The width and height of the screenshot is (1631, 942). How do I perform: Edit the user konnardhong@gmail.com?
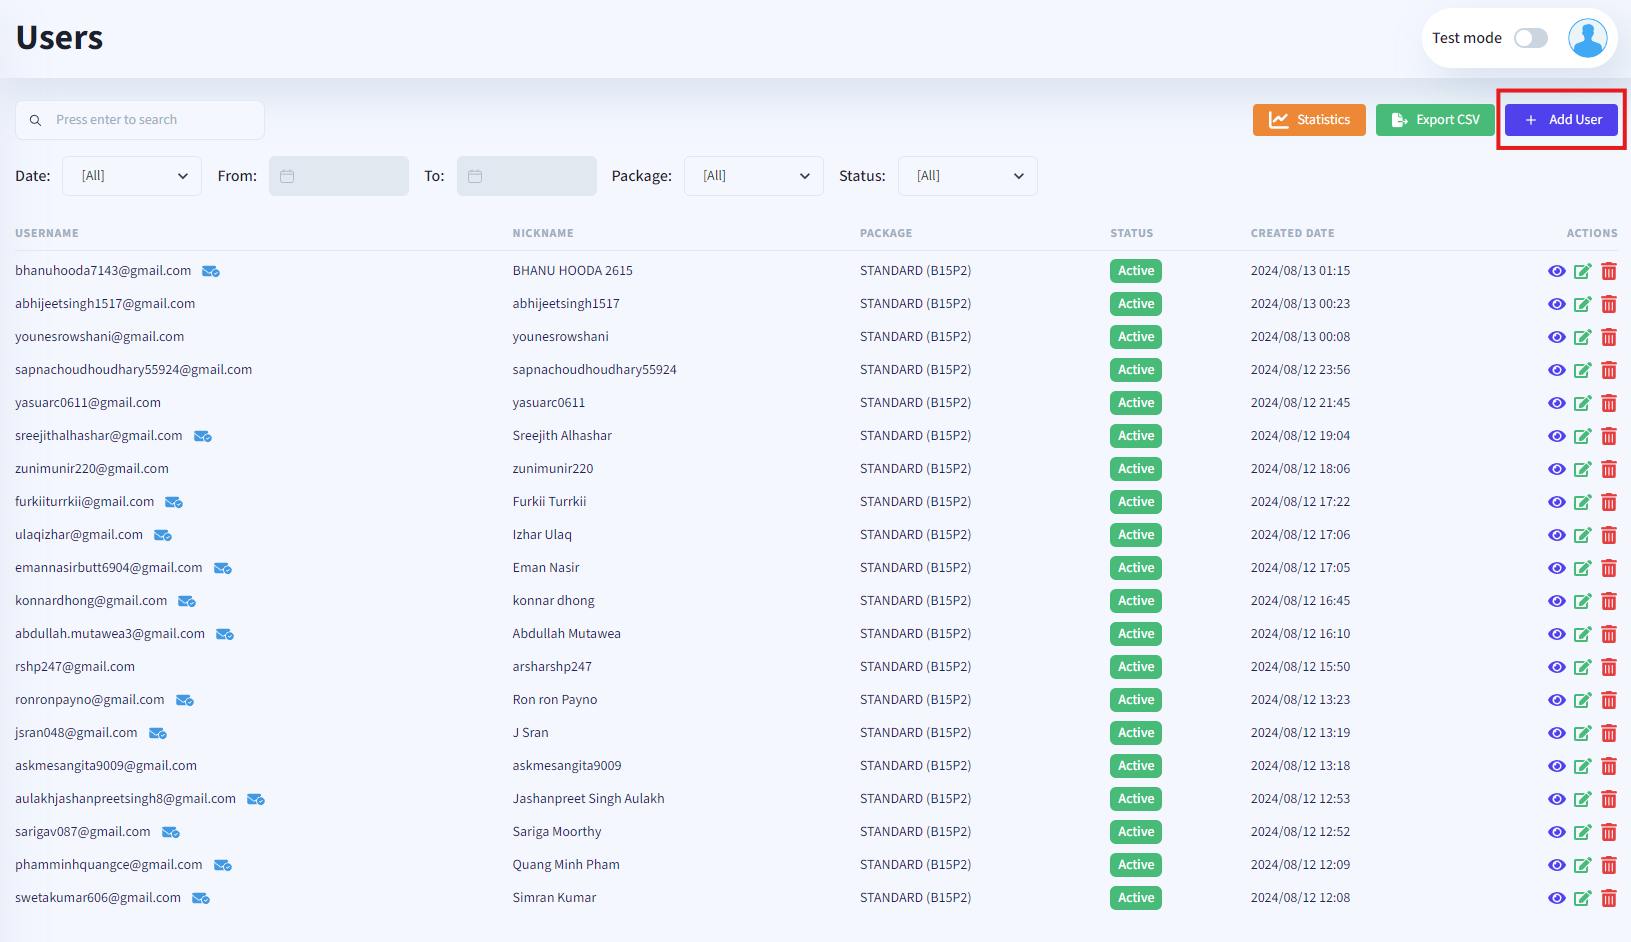click(x=1582, y=601)
